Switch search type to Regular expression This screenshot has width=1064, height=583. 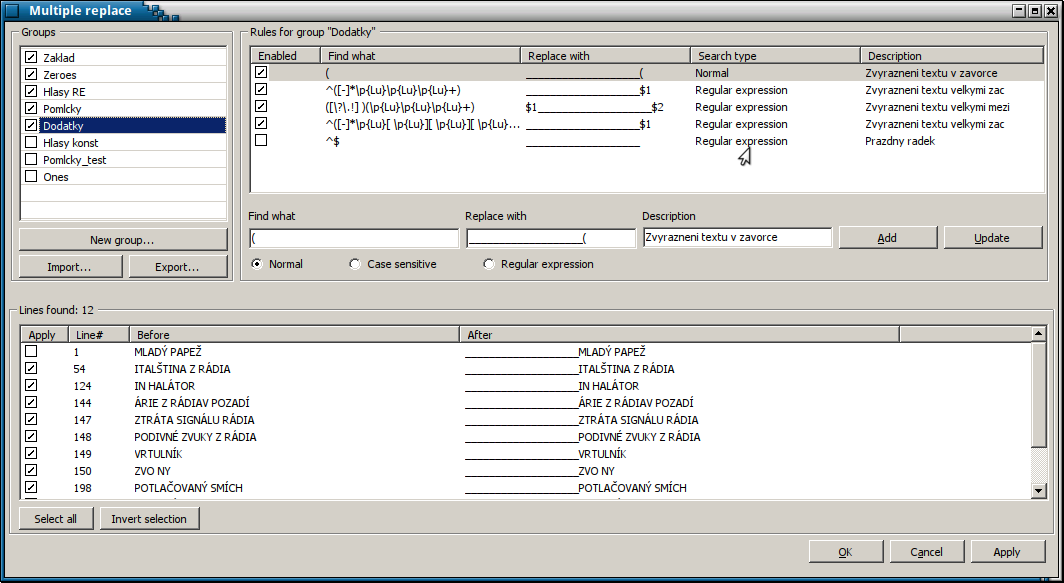[488, 263]
